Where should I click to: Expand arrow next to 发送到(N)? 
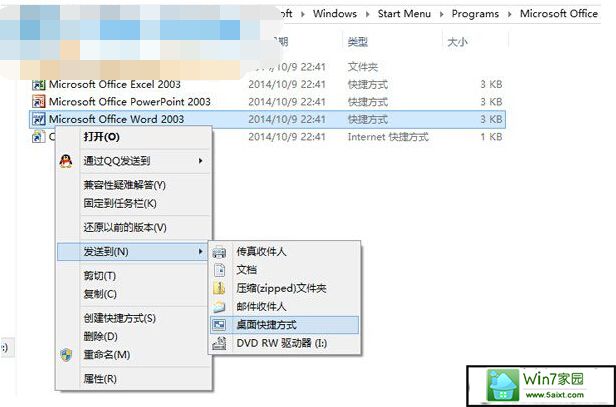(201, 252)
